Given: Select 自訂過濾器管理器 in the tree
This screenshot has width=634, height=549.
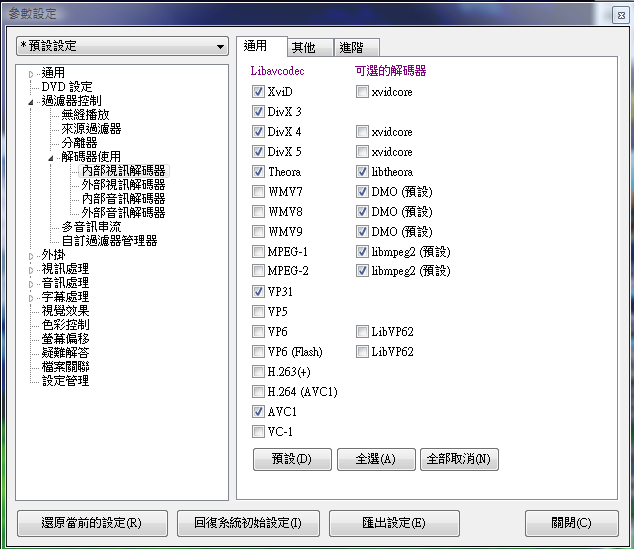Looking at the screenshot, I should pyautogui.click(x=109, y=241).
